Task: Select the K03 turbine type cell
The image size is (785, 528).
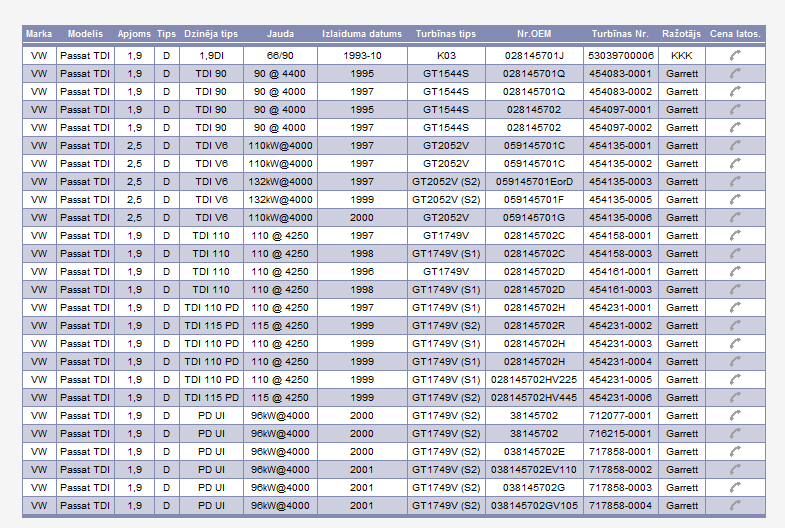Action: 446,56
